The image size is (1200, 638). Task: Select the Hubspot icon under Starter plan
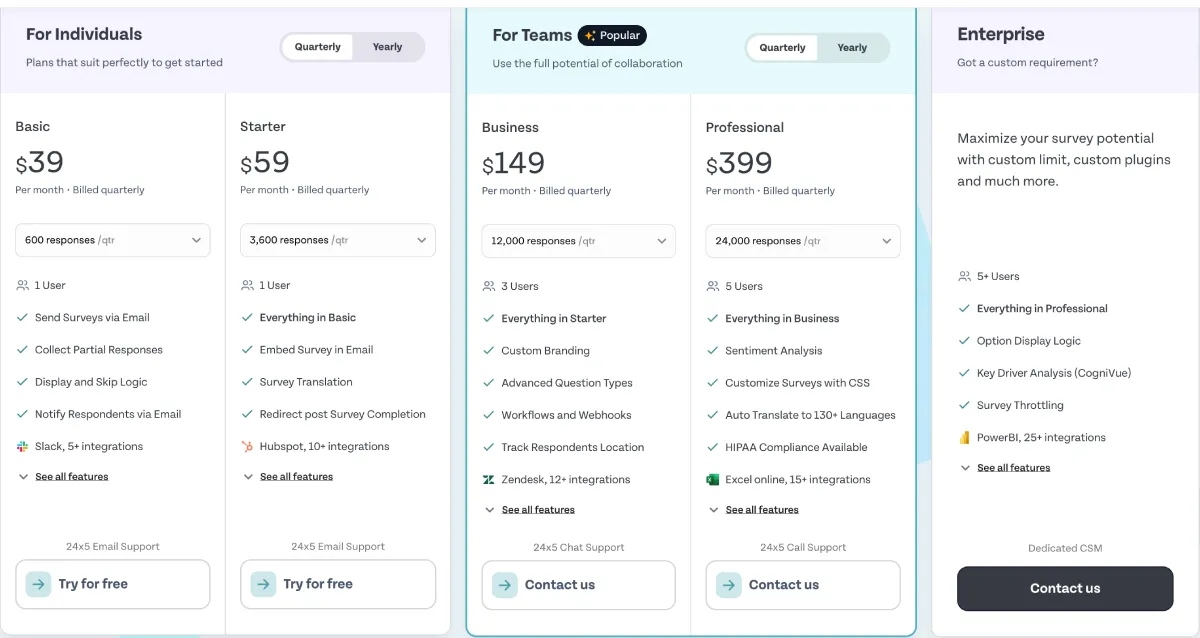248,446
